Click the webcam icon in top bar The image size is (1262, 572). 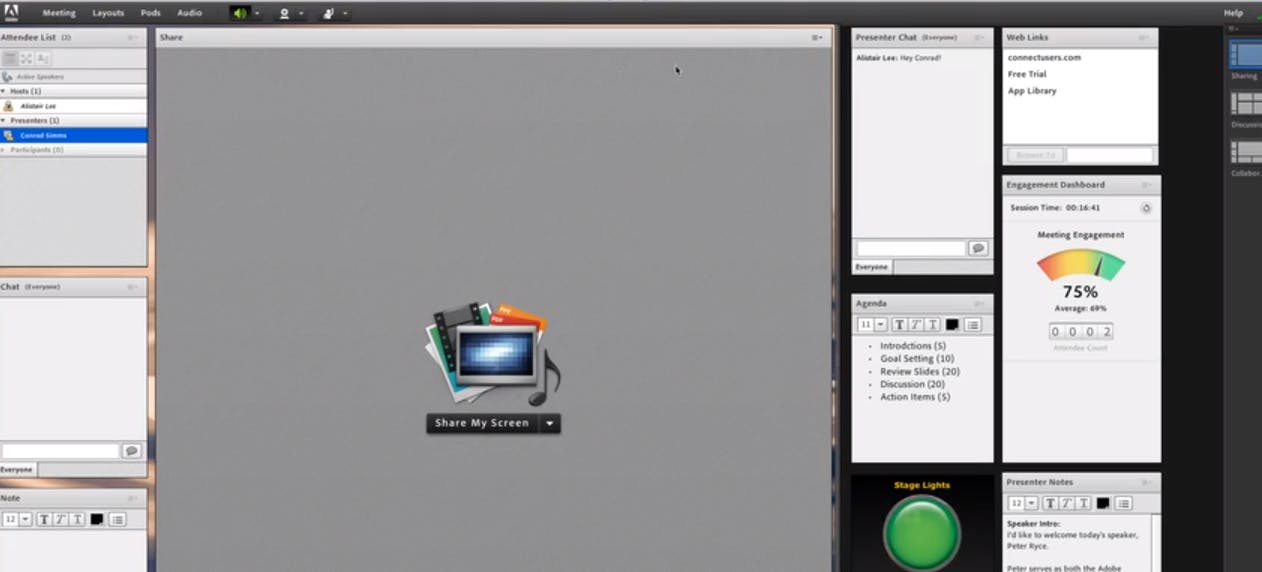[284, 13]
